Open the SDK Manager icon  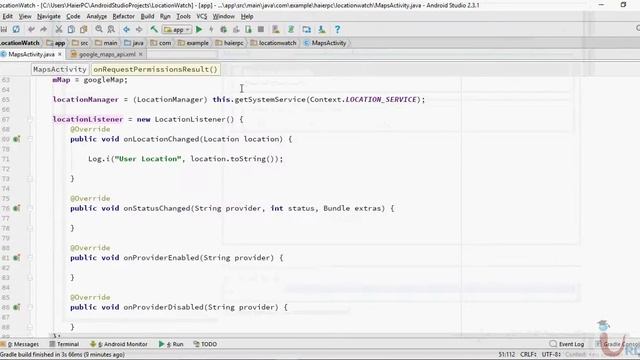coord(322,29)
